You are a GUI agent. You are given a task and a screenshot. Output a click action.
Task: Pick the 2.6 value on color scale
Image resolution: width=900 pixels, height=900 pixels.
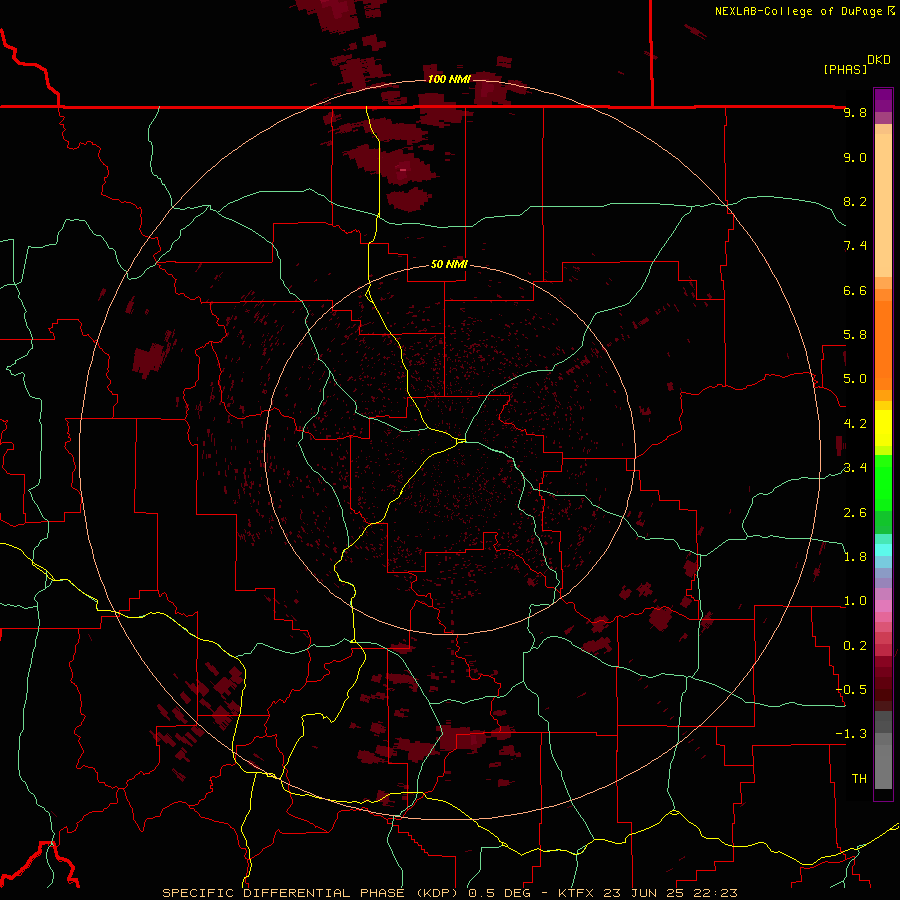click(855, 513)
